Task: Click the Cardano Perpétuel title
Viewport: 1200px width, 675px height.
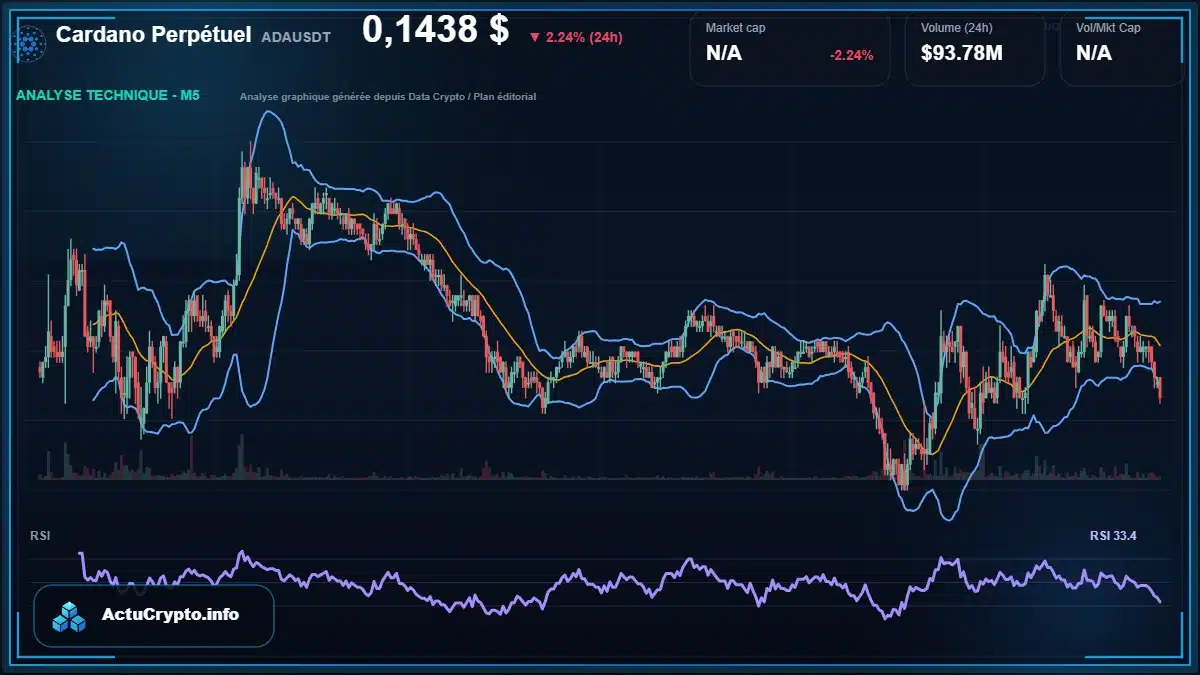Action: [154, 35]
